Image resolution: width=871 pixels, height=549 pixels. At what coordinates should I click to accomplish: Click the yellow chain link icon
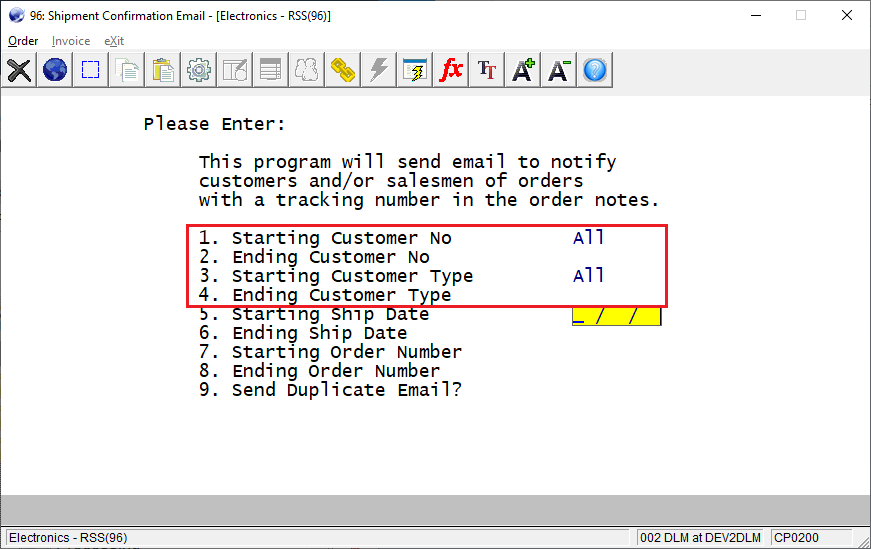343,70
